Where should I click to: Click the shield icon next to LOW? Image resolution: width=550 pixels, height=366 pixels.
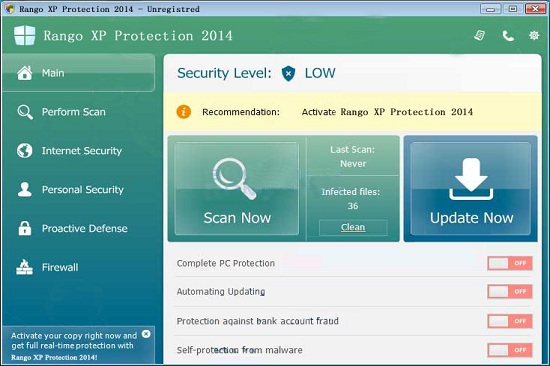288,73
